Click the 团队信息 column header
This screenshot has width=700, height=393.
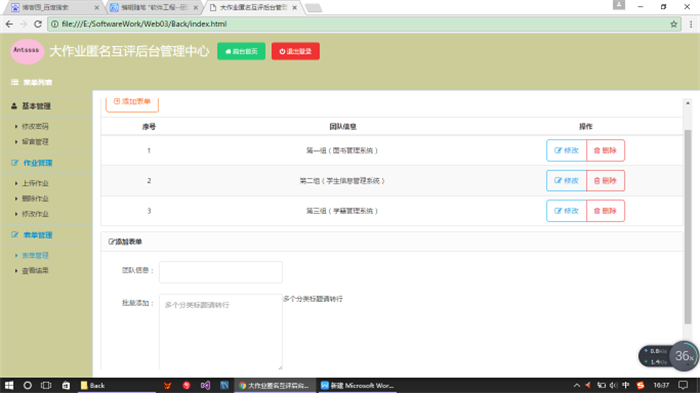342,127
